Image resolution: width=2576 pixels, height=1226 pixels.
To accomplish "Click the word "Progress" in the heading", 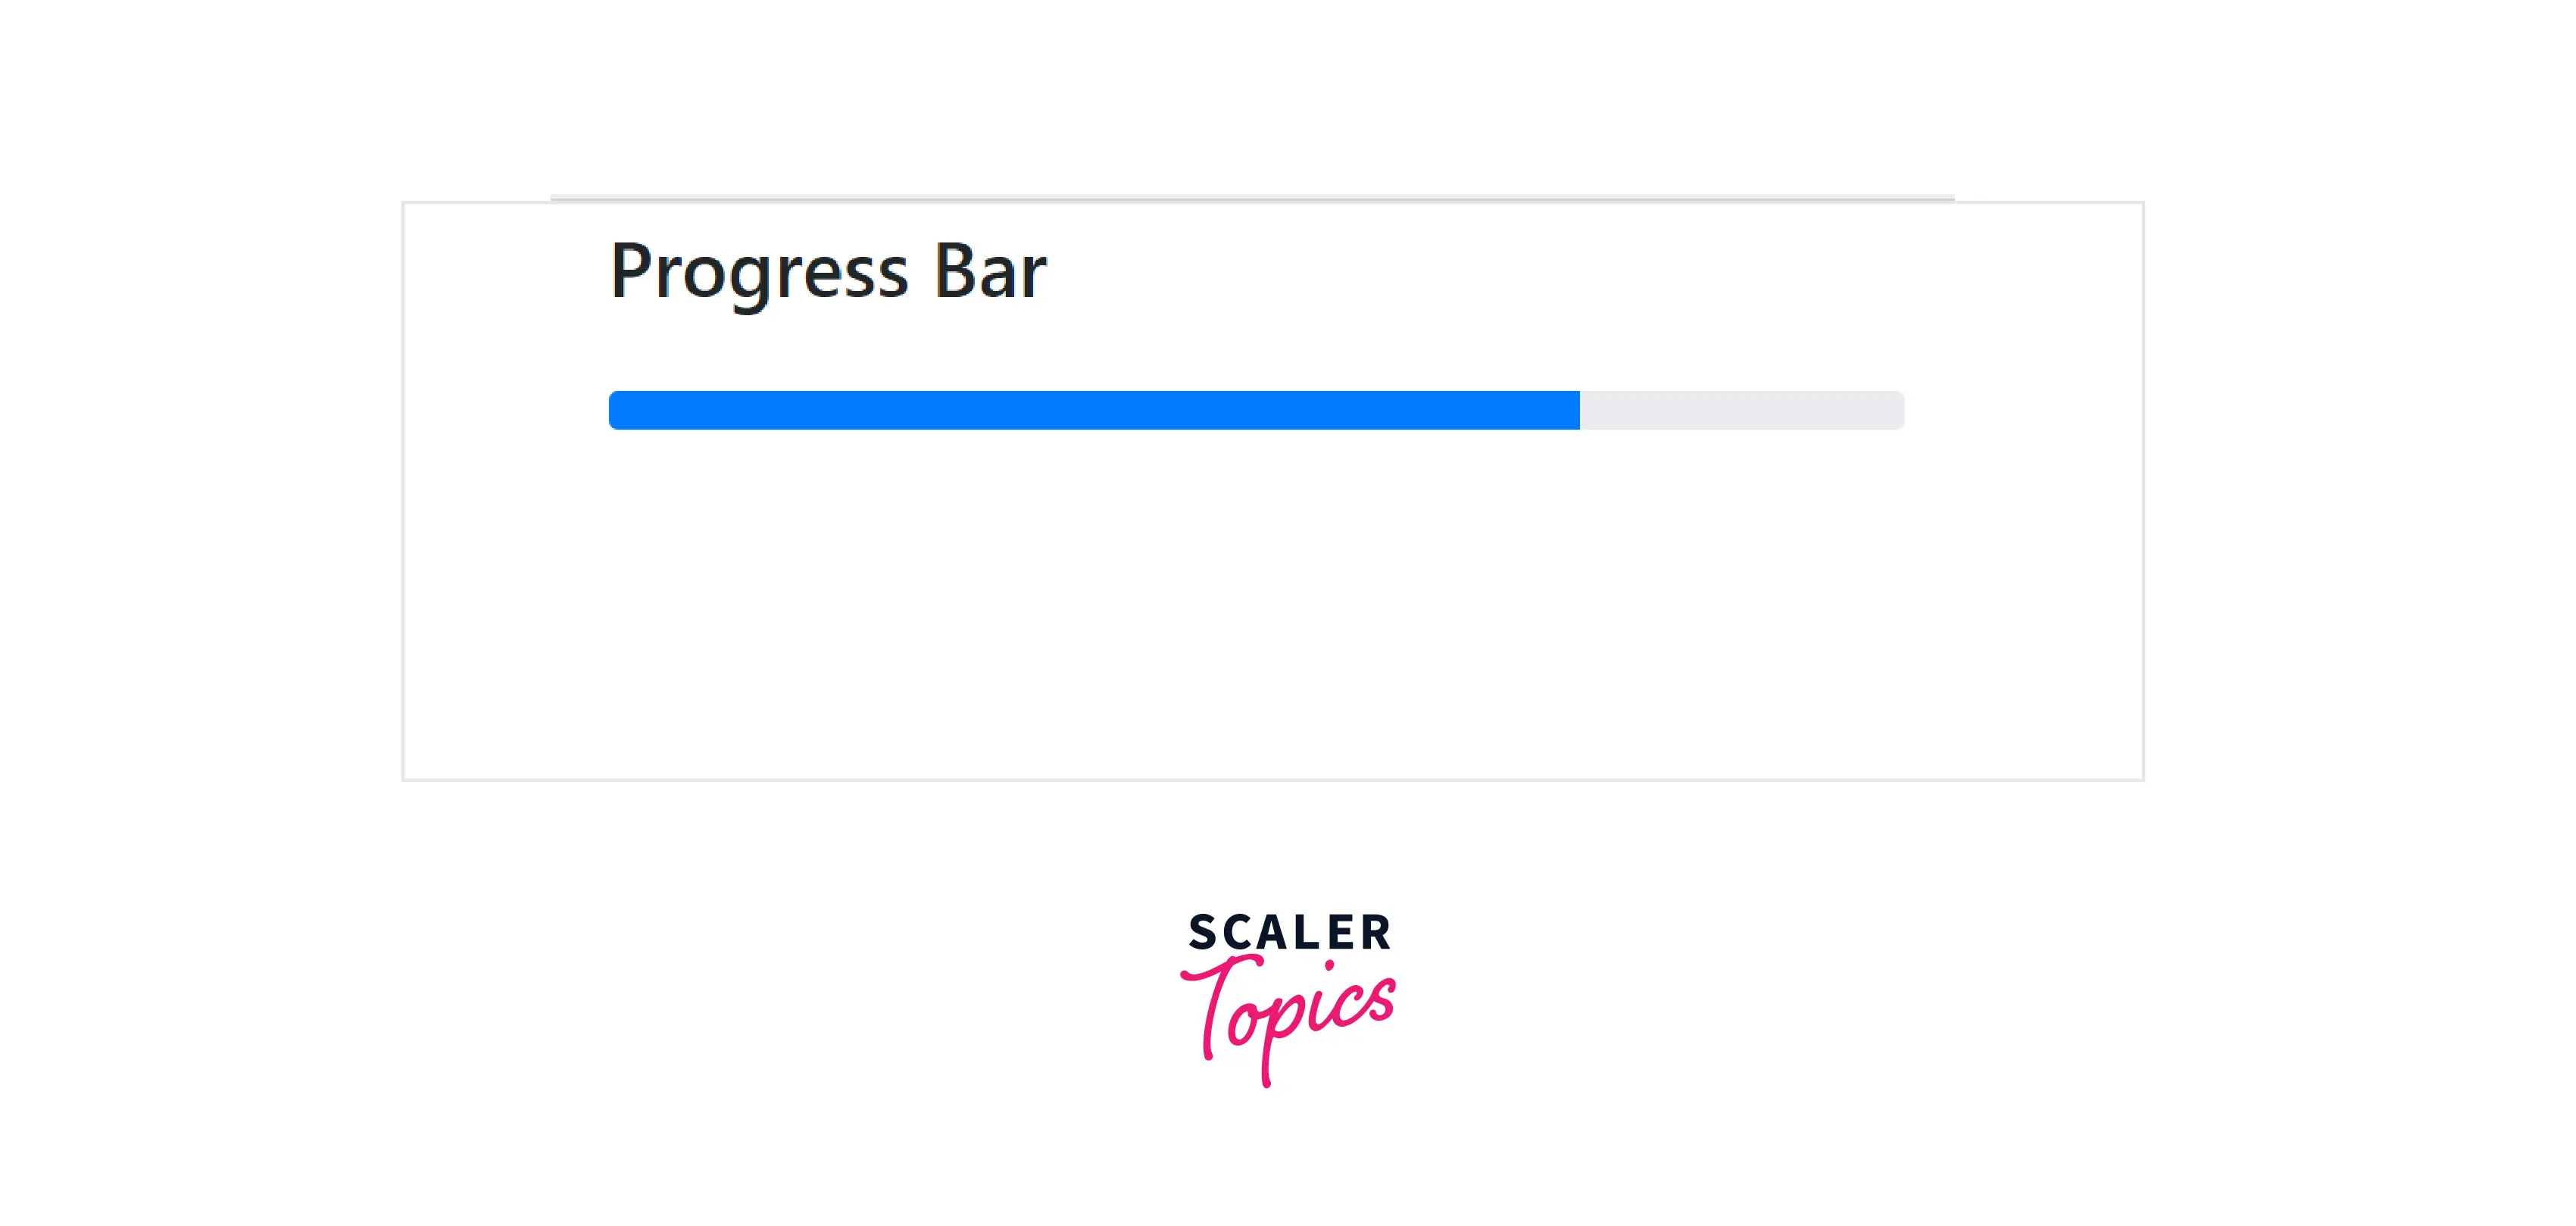I will (x=759, y=271).
